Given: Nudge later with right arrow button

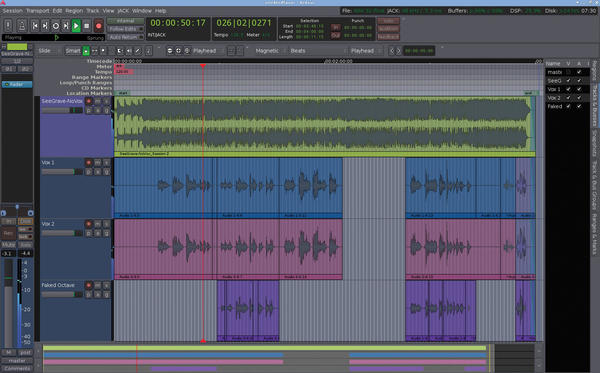Looking at the screenshot, I should click(398, 50).
